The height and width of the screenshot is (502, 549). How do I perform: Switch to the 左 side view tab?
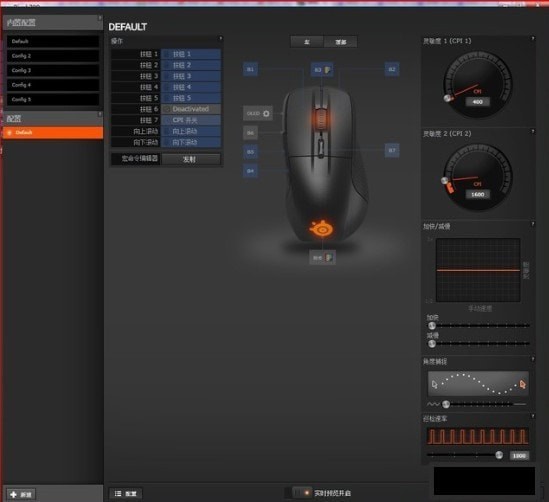(x=307, y=42)
